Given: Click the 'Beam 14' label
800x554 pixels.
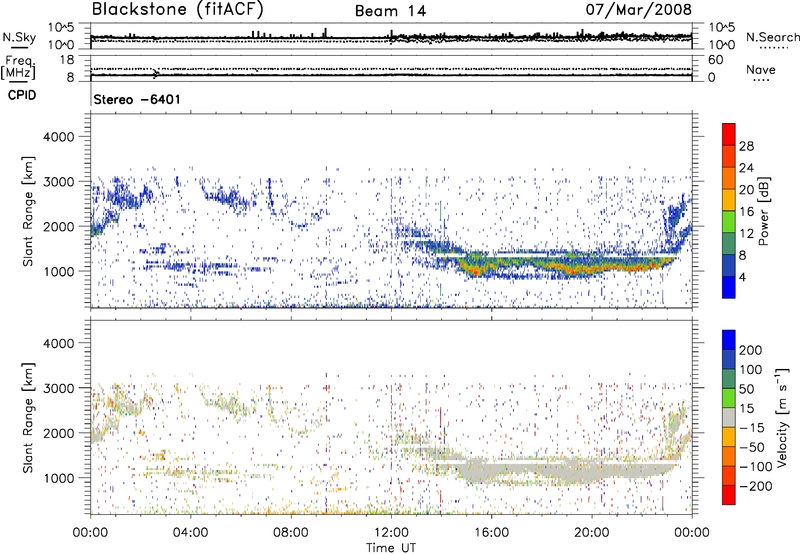Looking at the screenshot, I should pos(390,11).
